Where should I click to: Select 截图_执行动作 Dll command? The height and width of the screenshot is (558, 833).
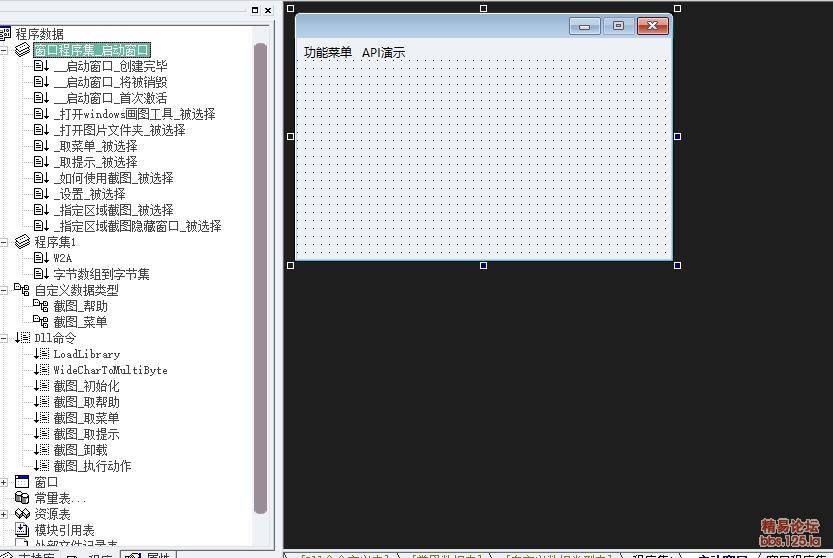(x=92, y=466)
